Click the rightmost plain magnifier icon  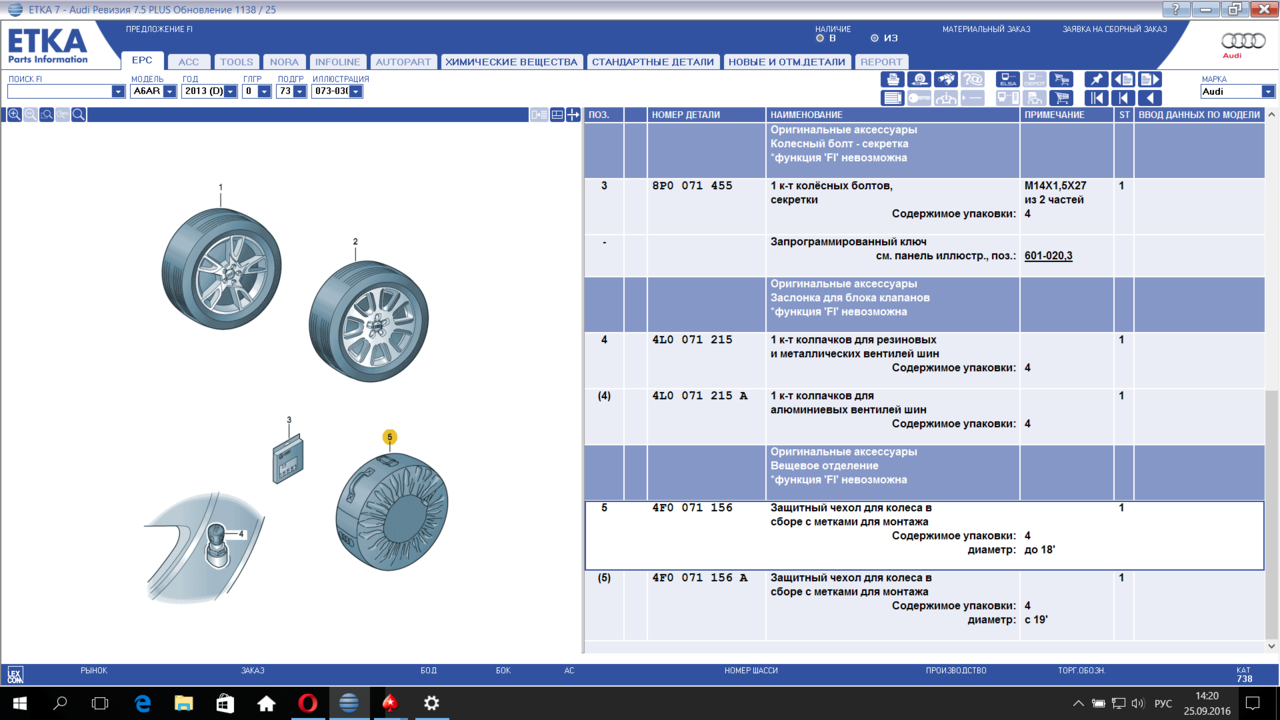tap(78, 115)
